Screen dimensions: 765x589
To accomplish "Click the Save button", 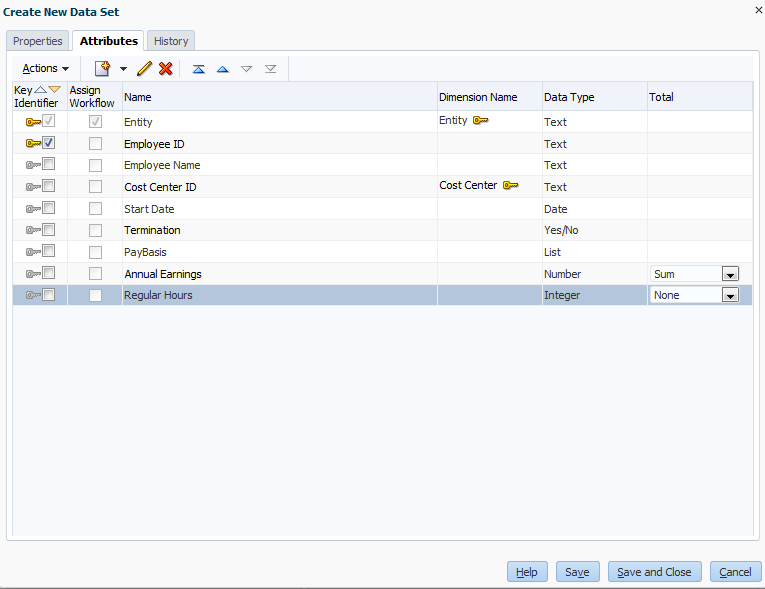I will pyautogui.click(x=577, y=572).
